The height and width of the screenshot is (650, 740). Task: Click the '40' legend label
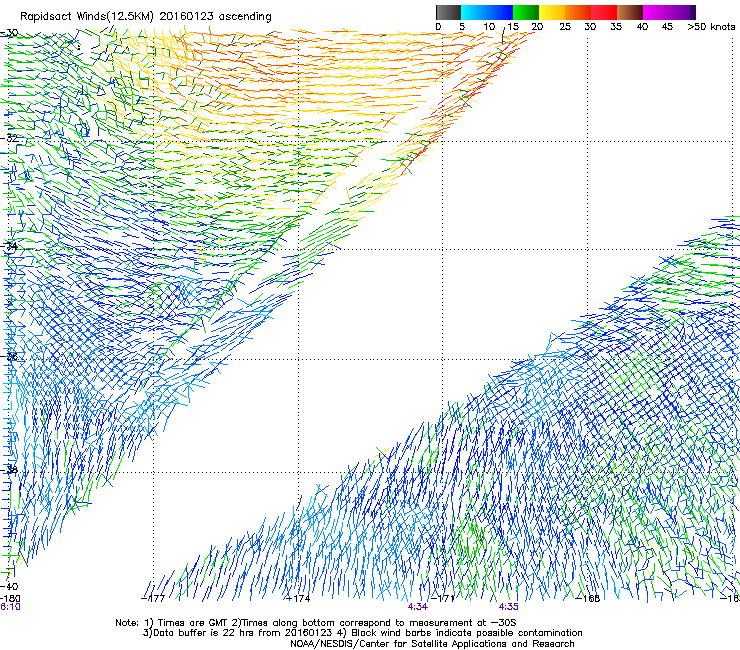[x=642, y=27]
